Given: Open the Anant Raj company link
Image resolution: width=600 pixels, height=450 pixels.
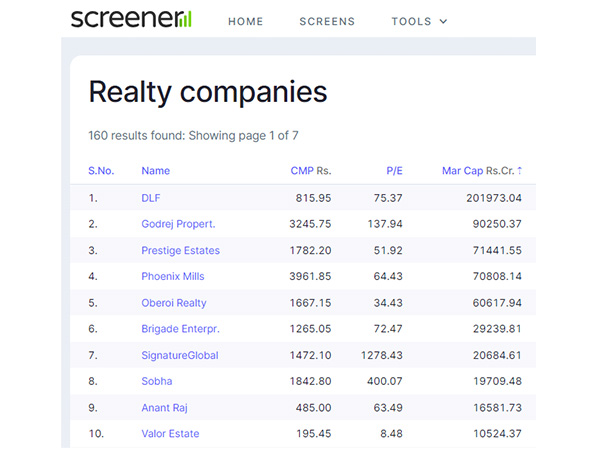Looking at the screenshot, I should point(164,408).
